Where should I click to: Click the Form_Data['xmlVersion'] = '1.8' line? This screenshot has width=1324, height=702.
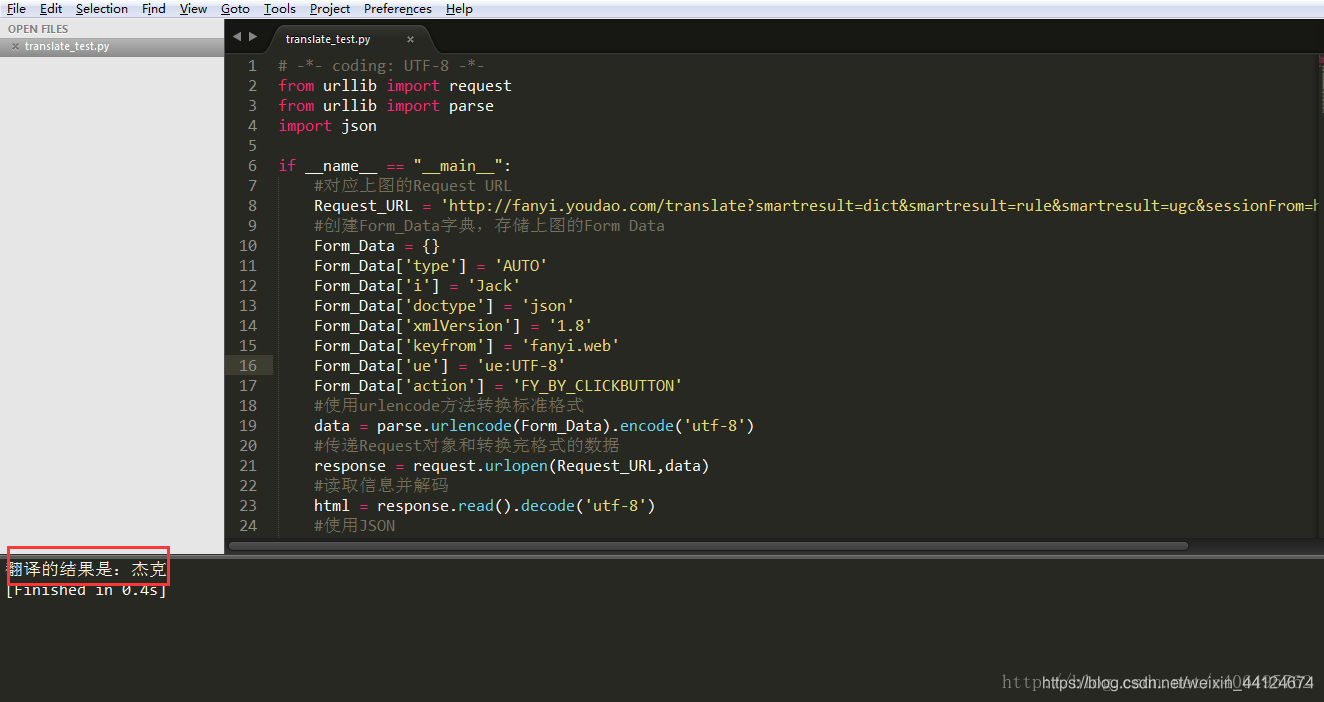click(453, 326)
